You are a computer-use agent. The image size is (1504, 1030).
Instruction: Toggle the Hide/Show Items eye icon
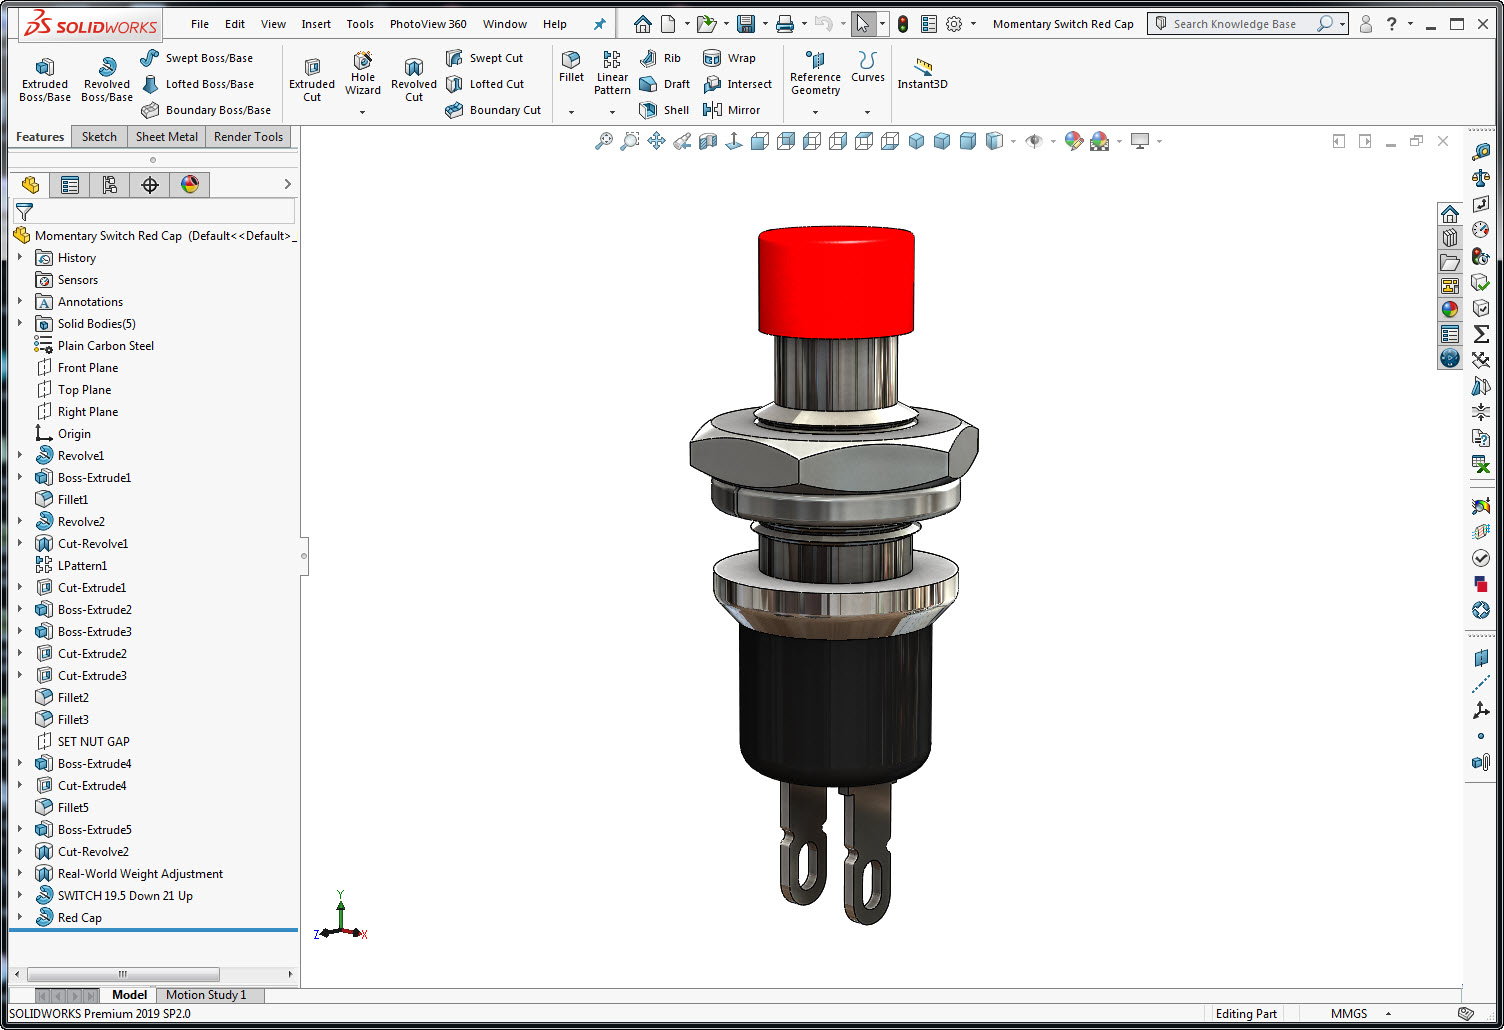(x=1034, y=141)
